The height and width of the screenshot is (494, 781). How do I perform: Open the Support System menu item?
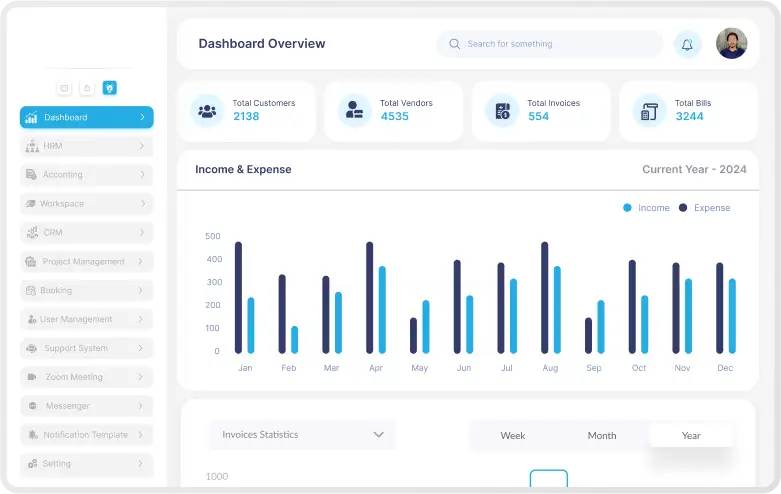tap(86, 348)
